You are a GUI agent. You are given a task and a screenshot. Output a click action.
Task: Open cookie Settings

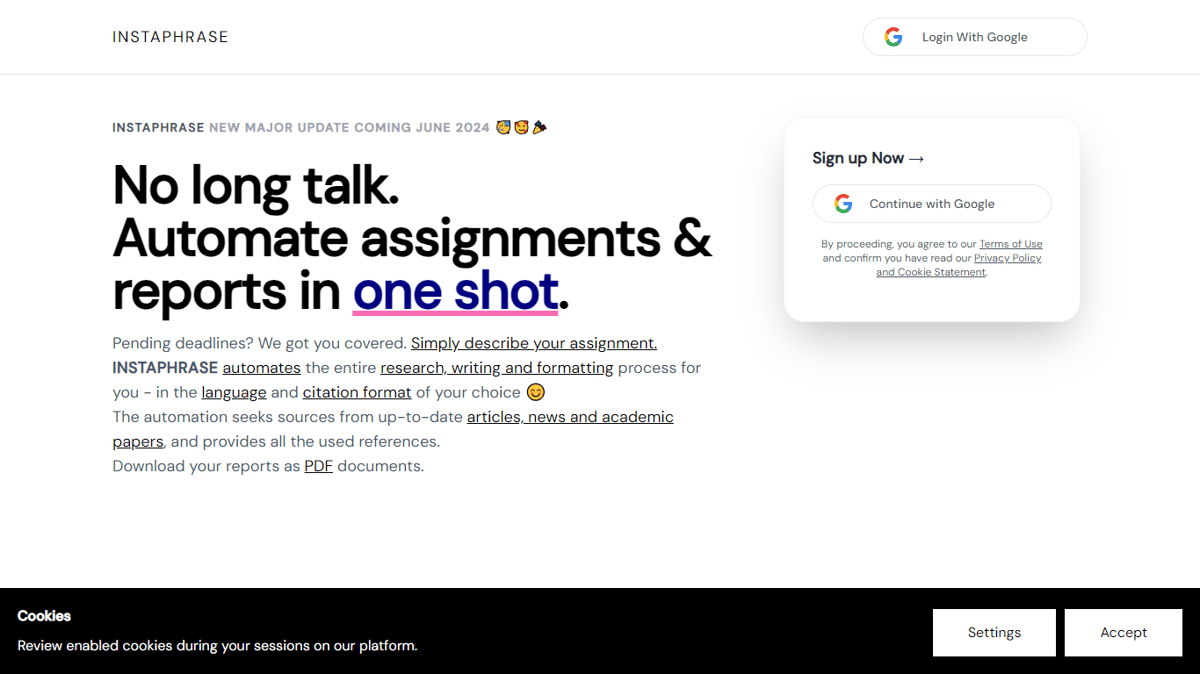coord(994,633)
